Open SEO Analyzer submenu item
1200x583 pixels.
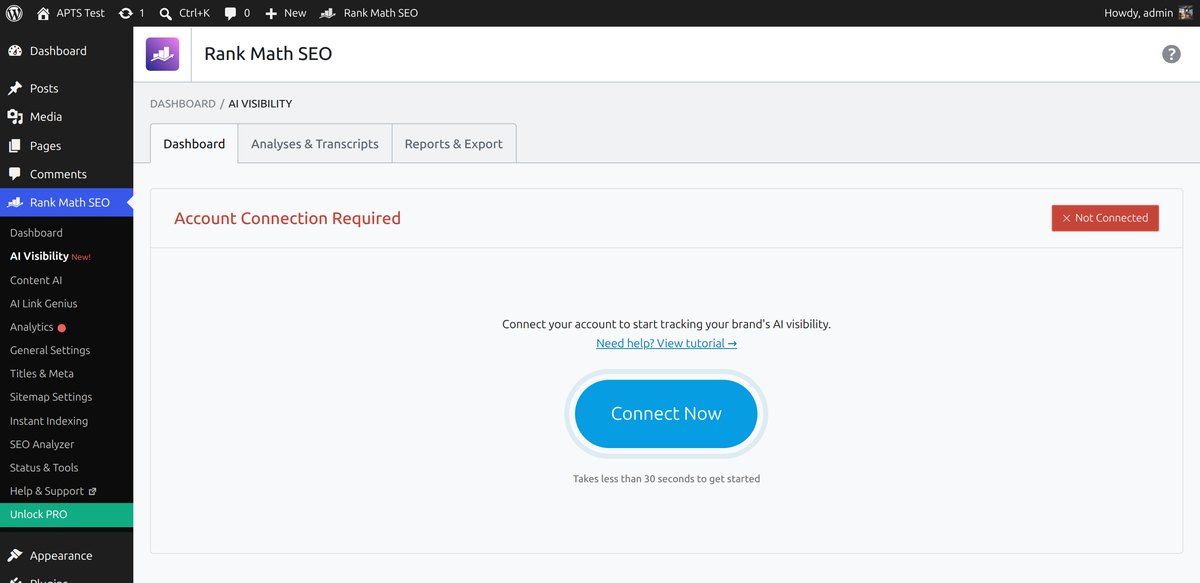click(42, 444)
